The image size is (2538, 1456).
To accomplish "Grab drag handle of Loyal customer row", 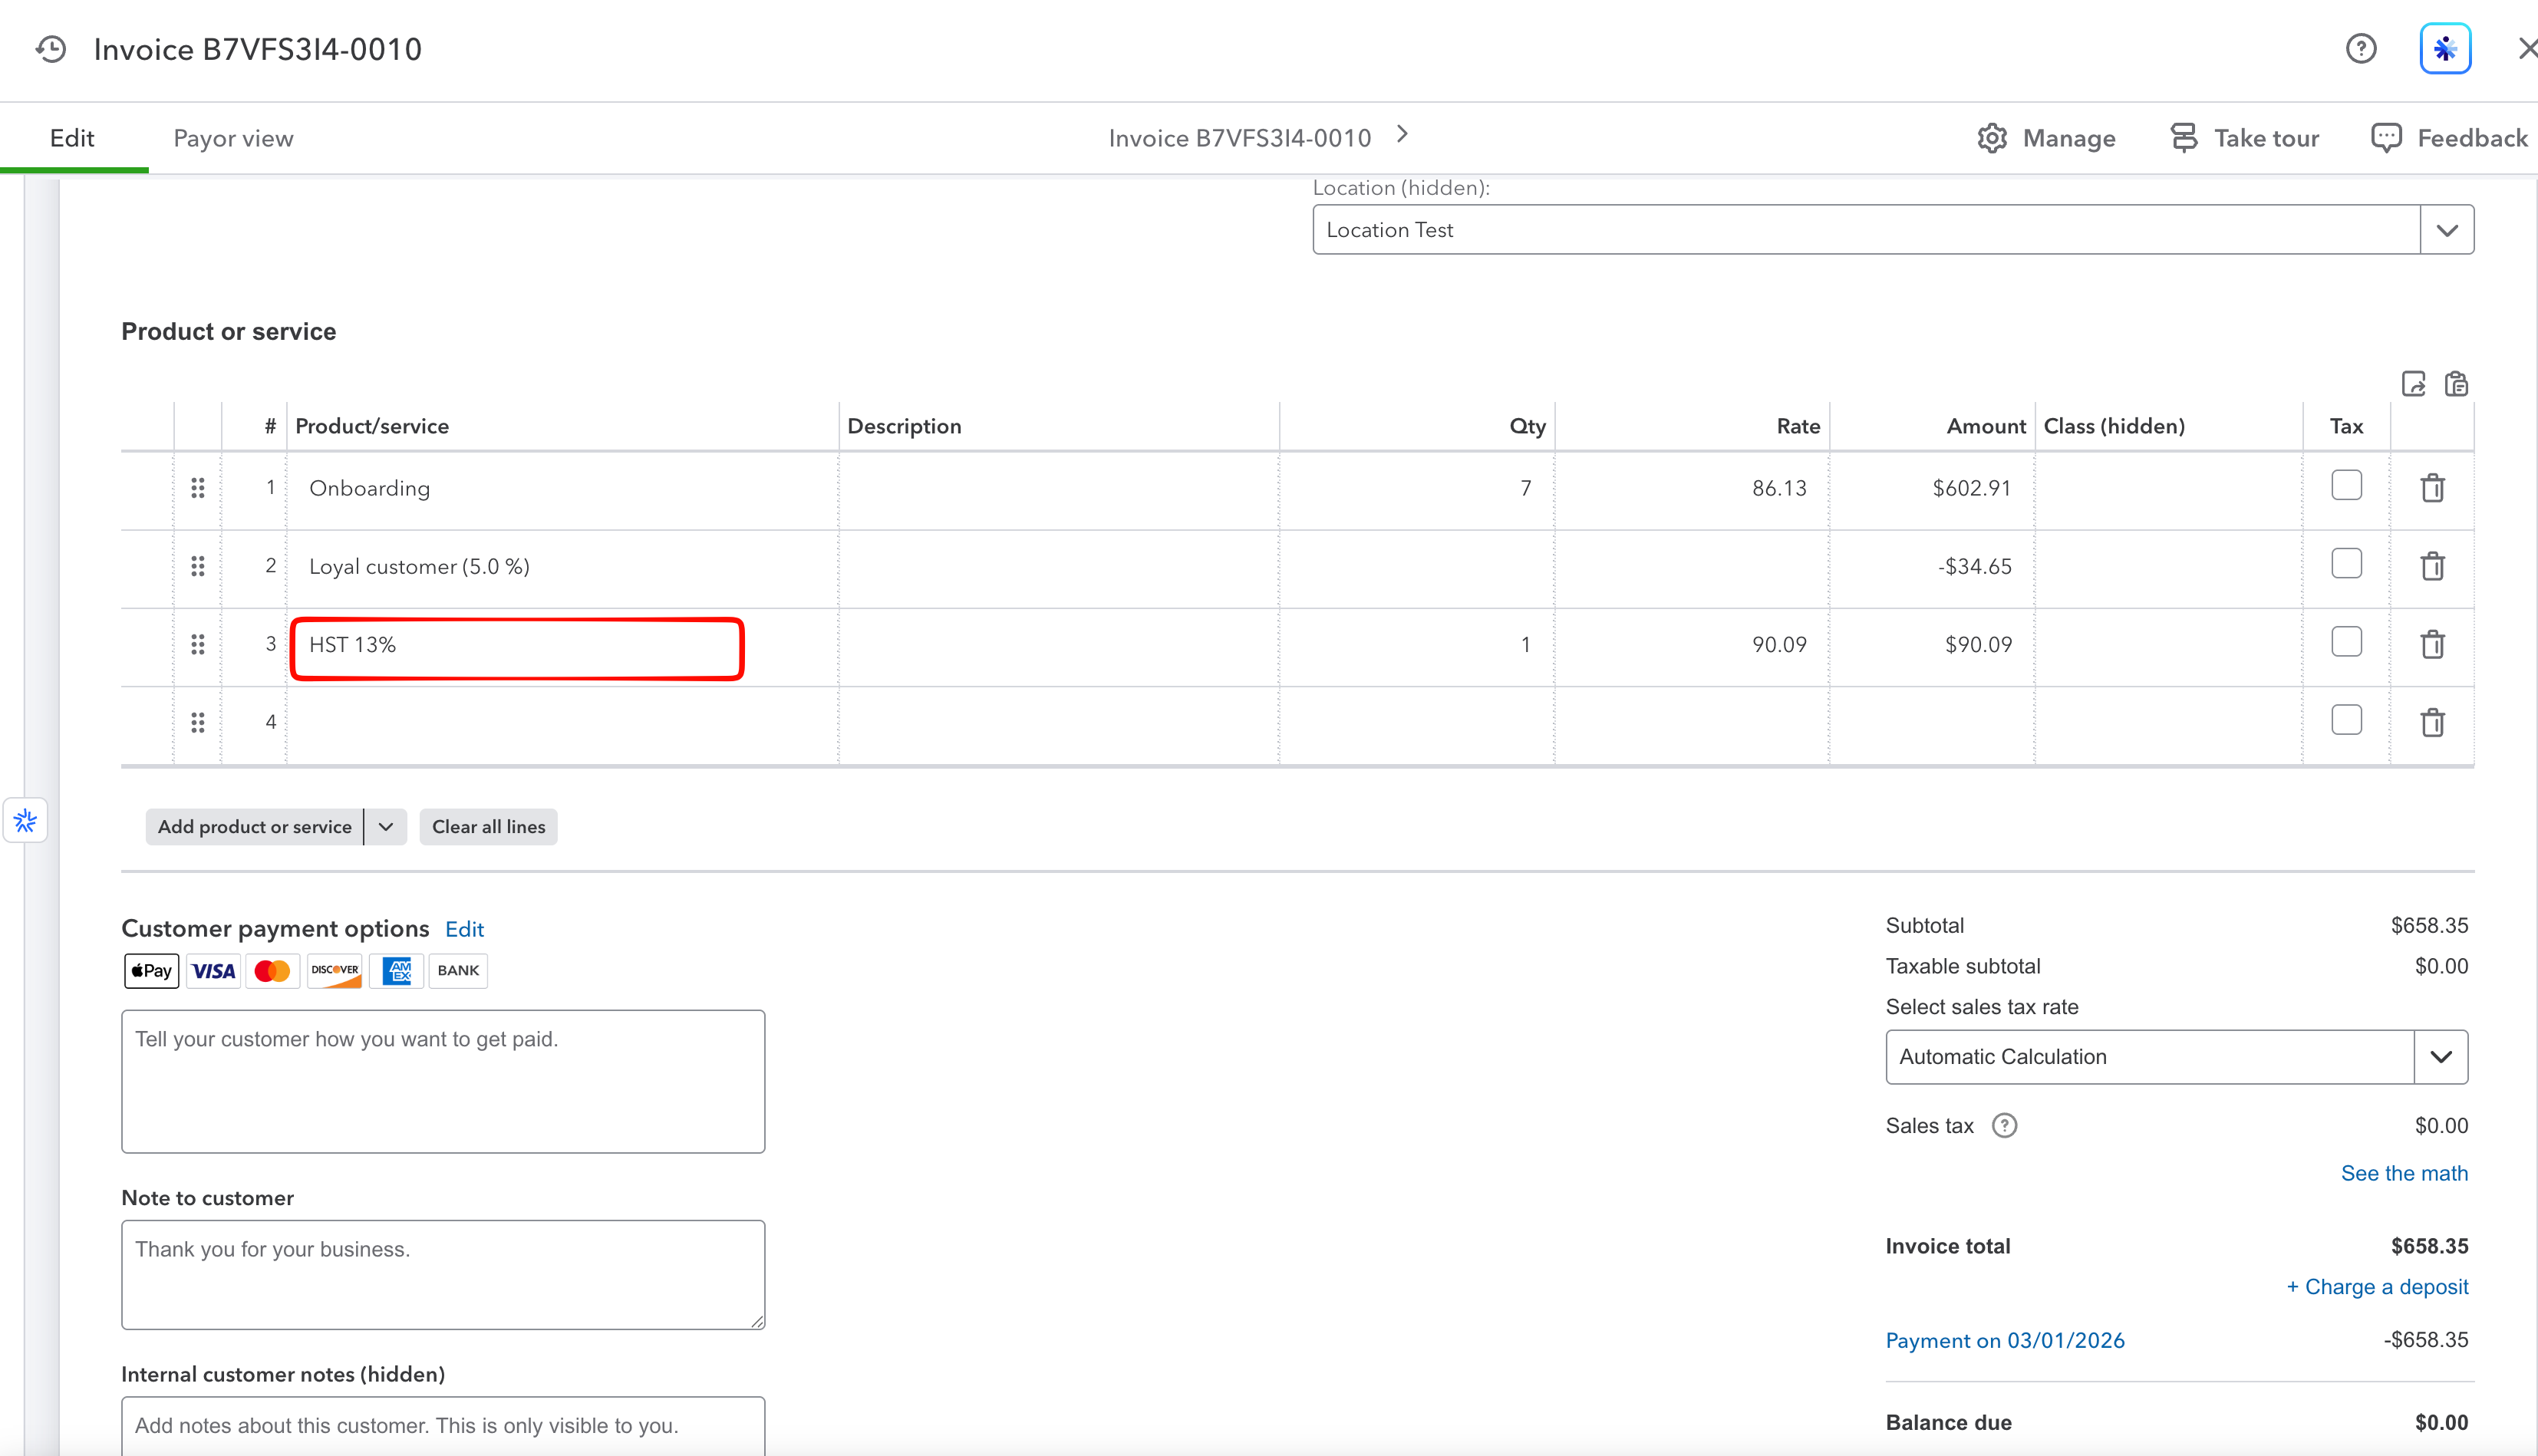I will click(x=198, y=566).
